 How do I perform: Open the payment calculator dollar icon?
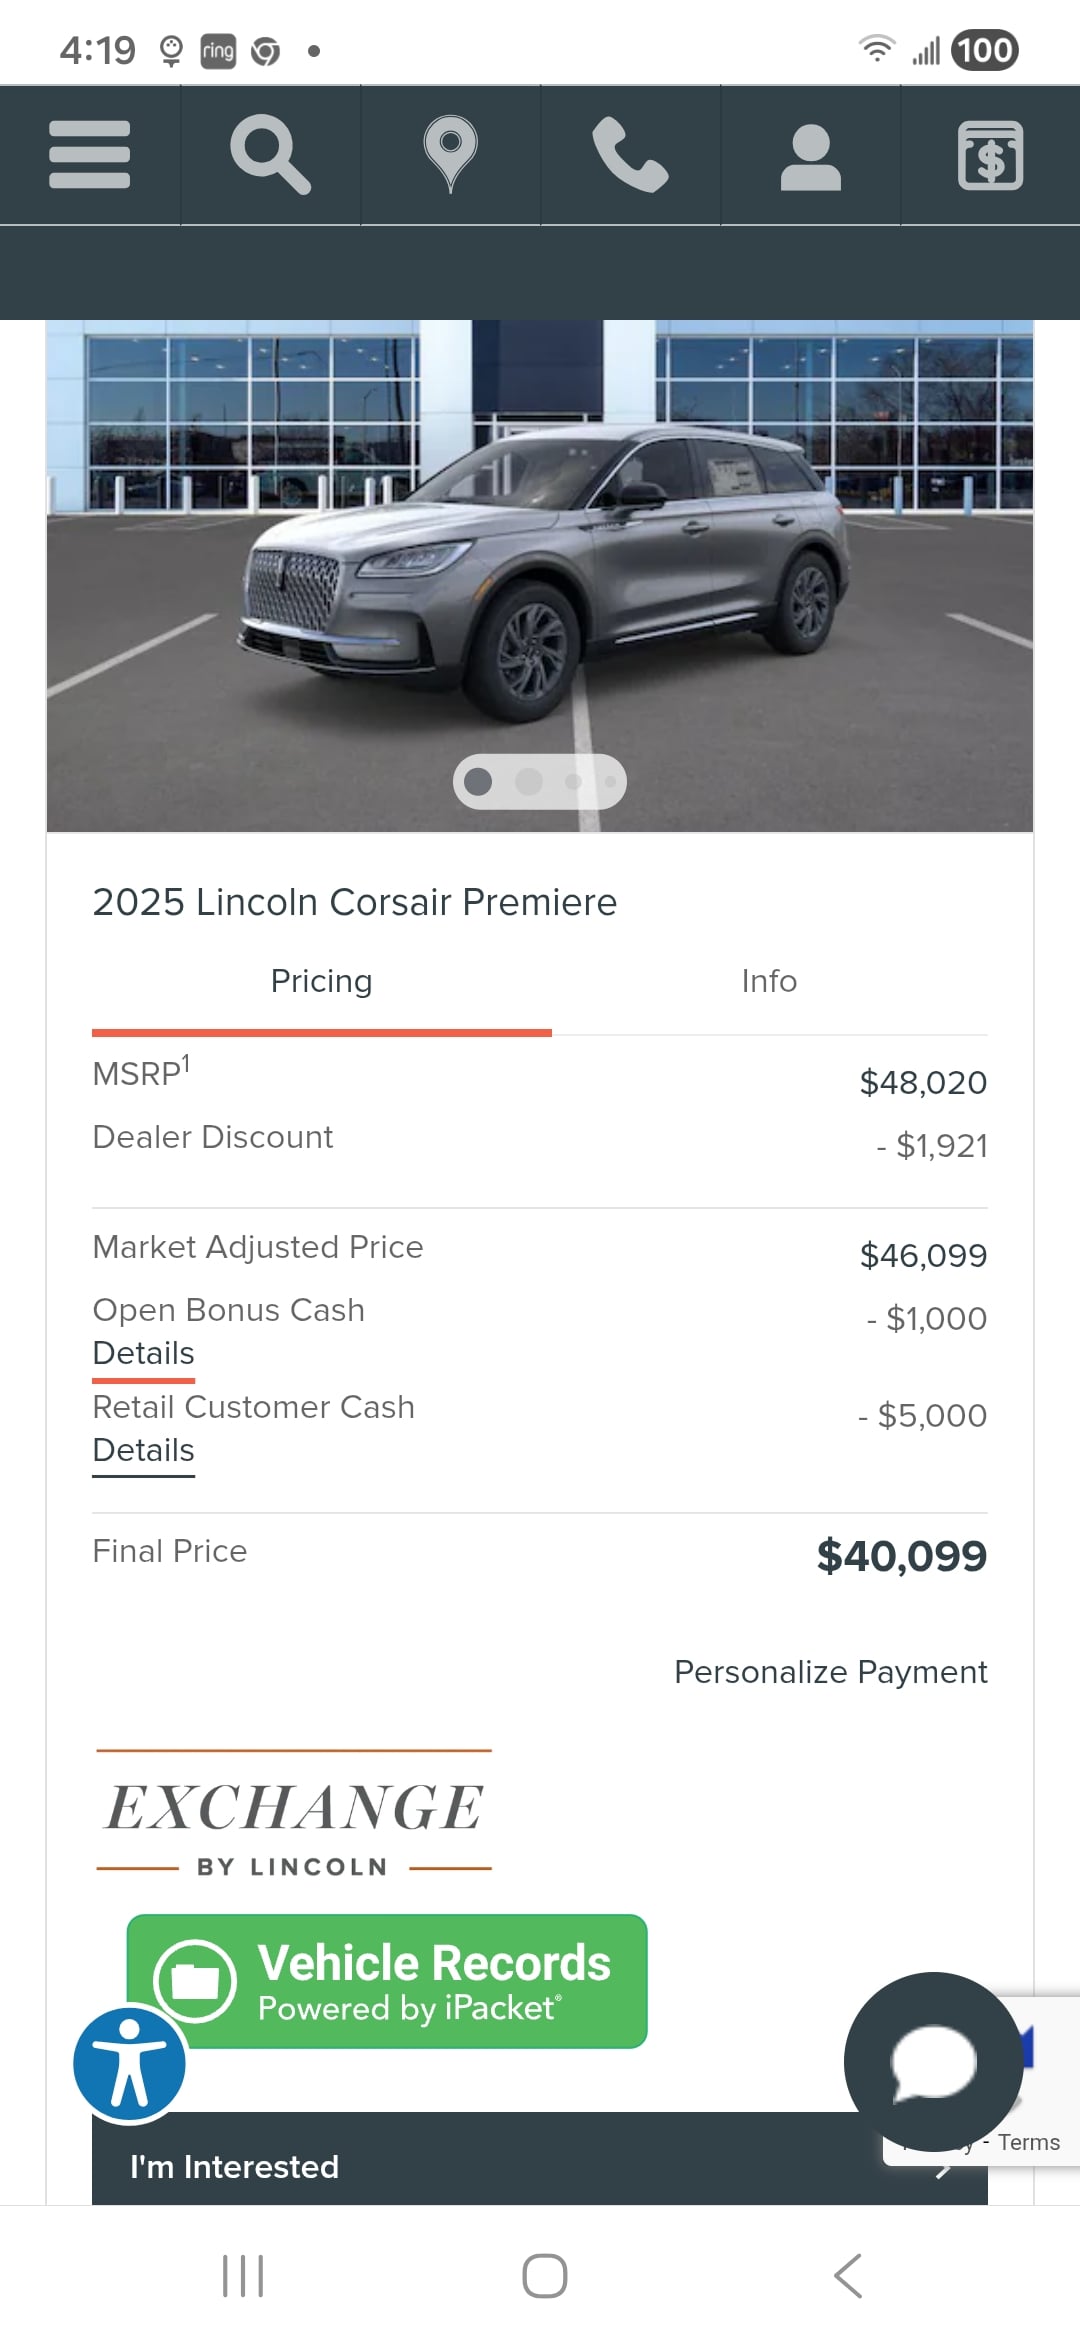click(990, 155)
